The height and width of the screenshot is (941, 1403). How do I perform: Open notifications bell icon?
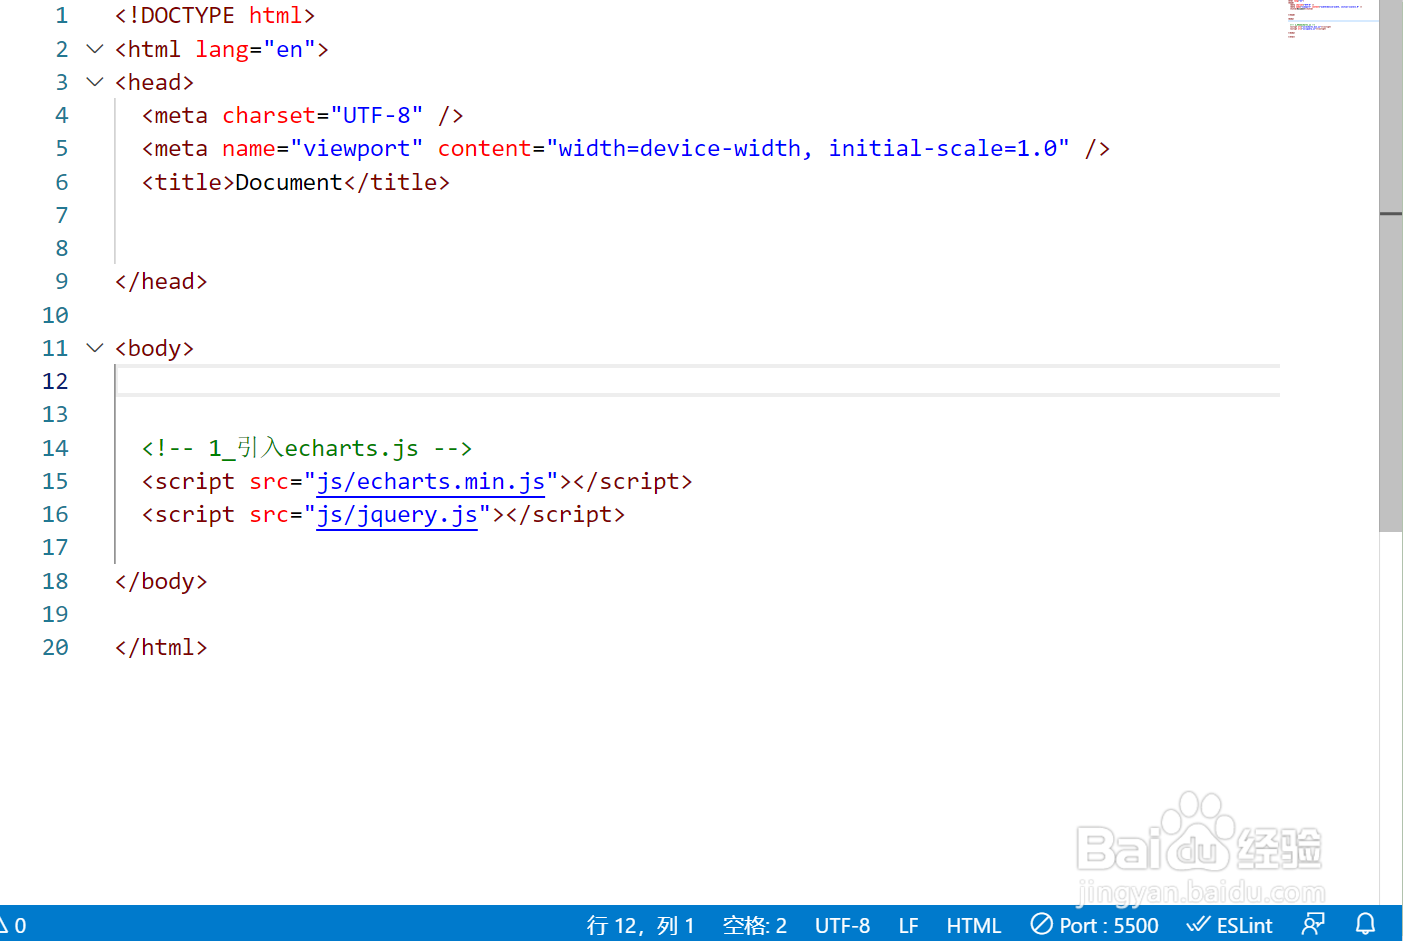click(1366, 924)
